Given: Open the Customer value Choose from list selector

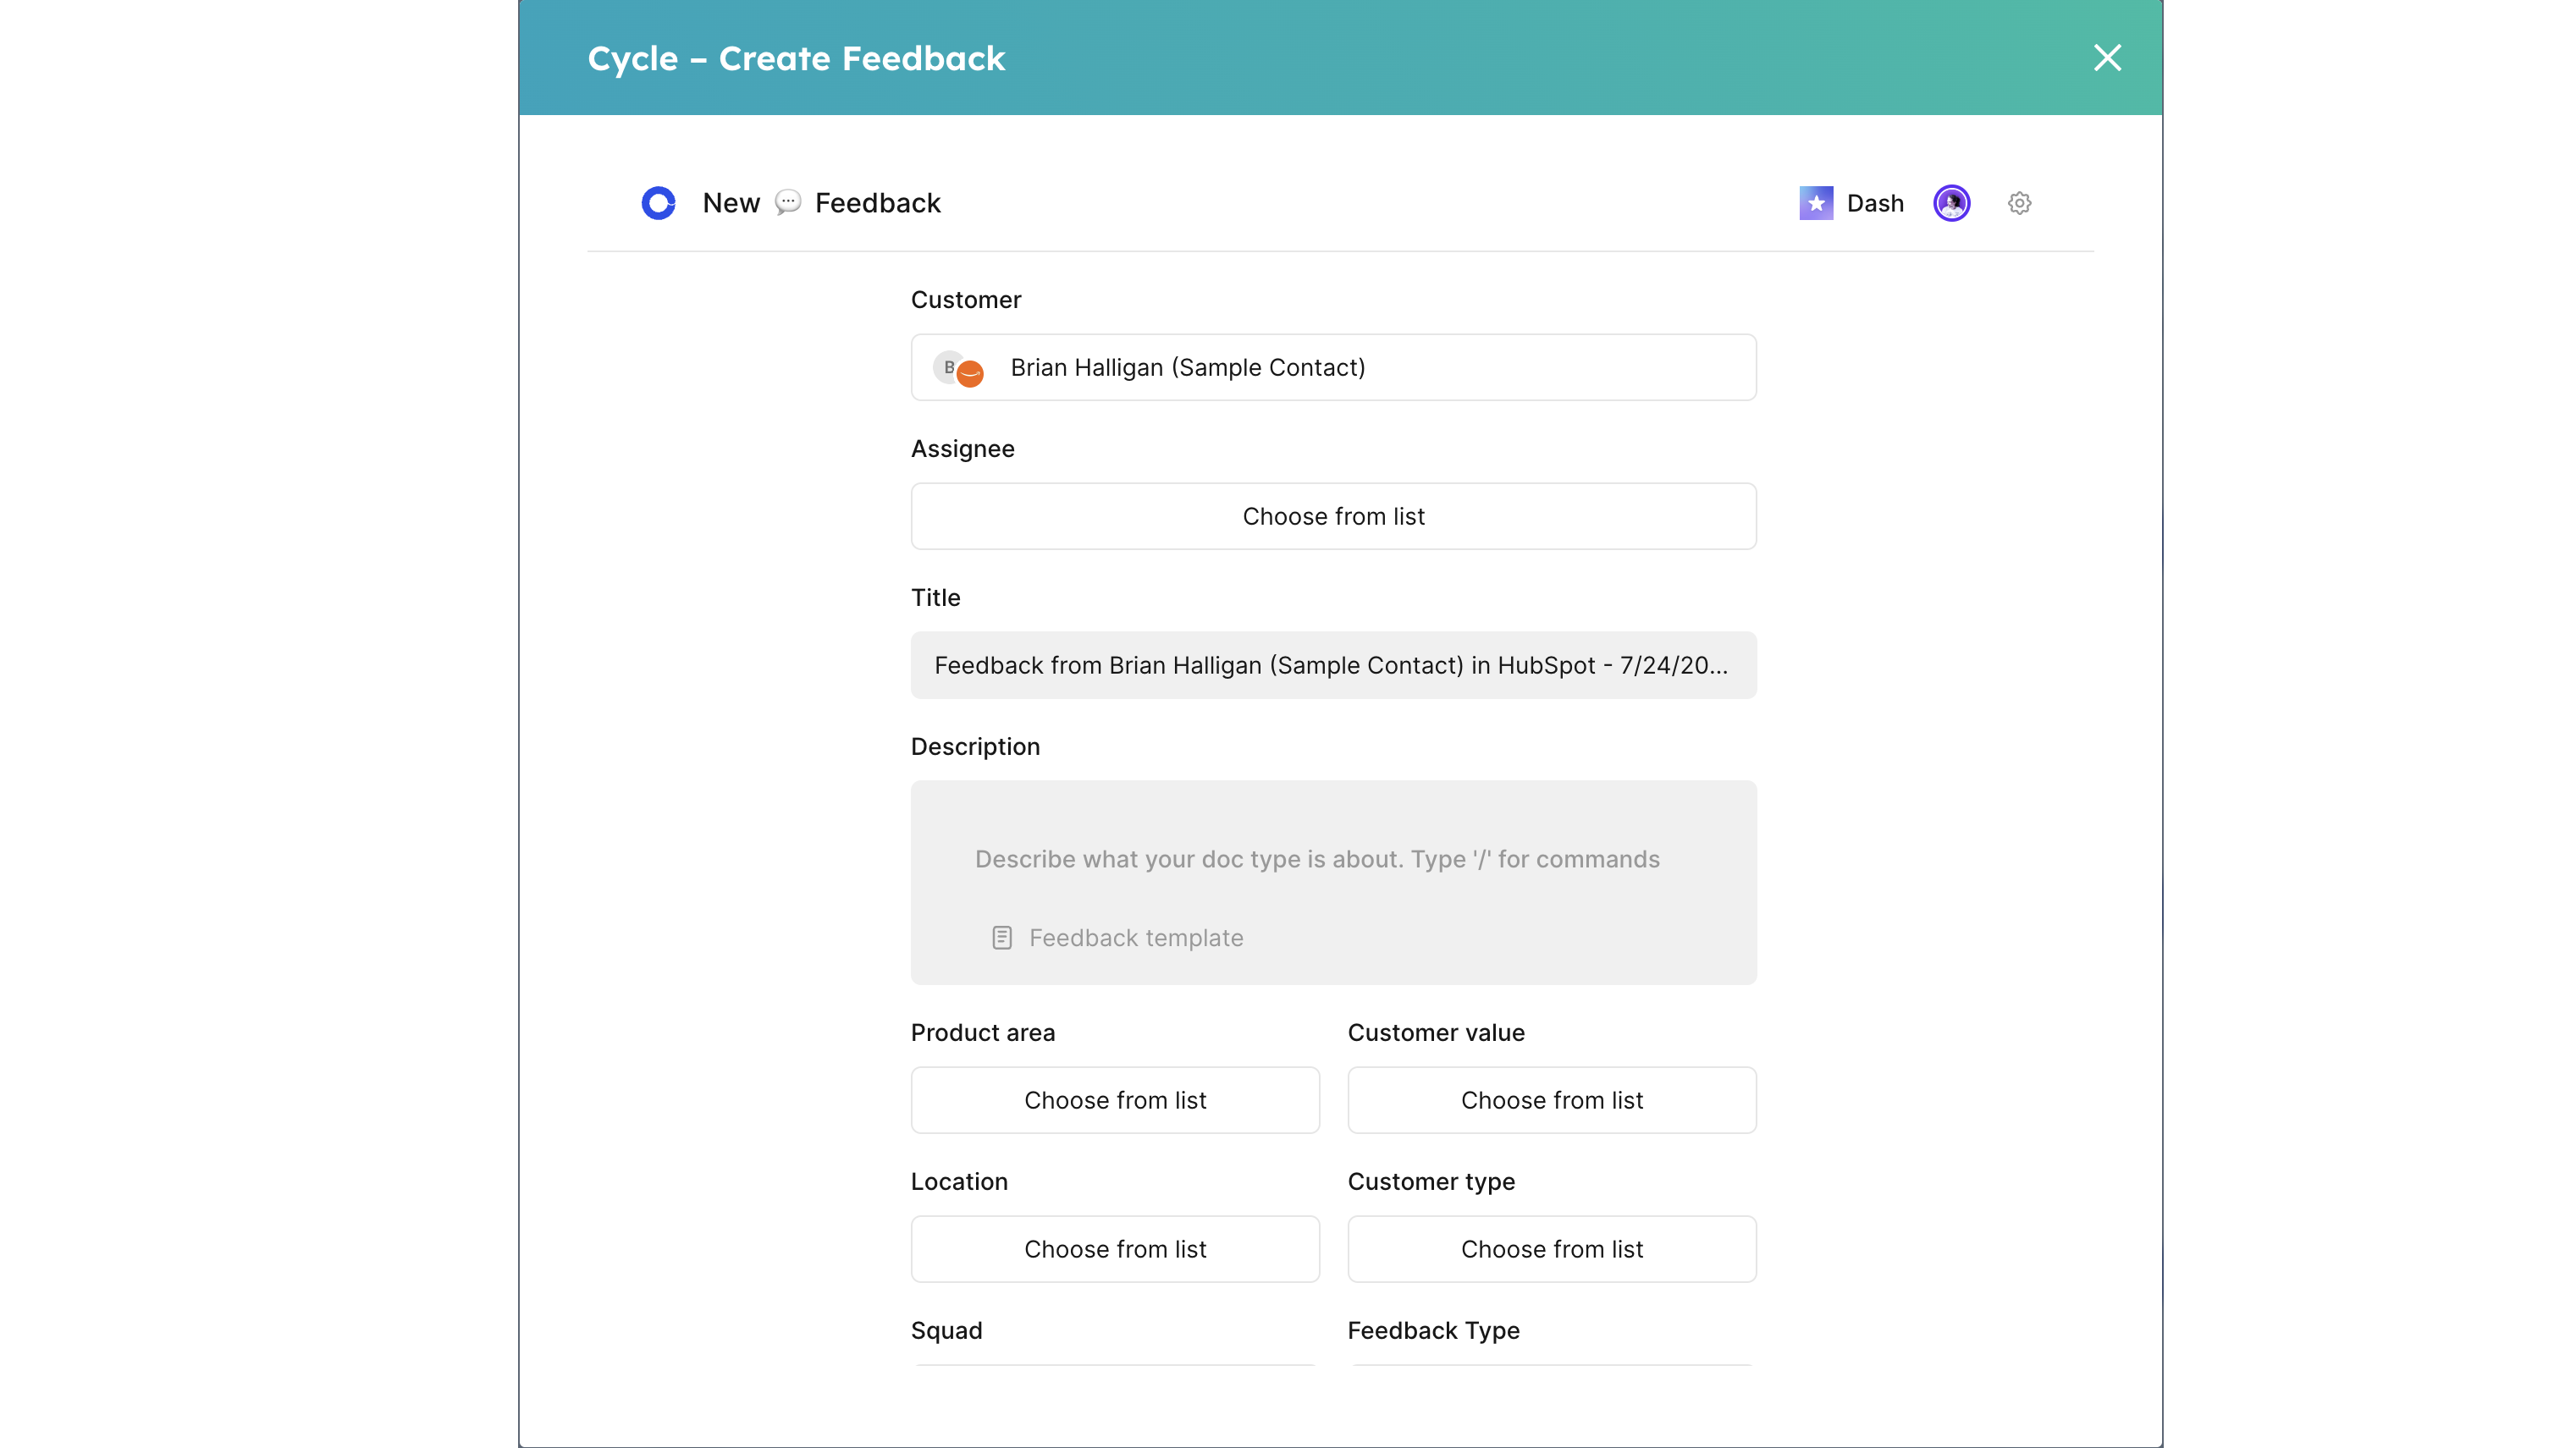Looking at the screenshot, I should click(1551, 1100).
